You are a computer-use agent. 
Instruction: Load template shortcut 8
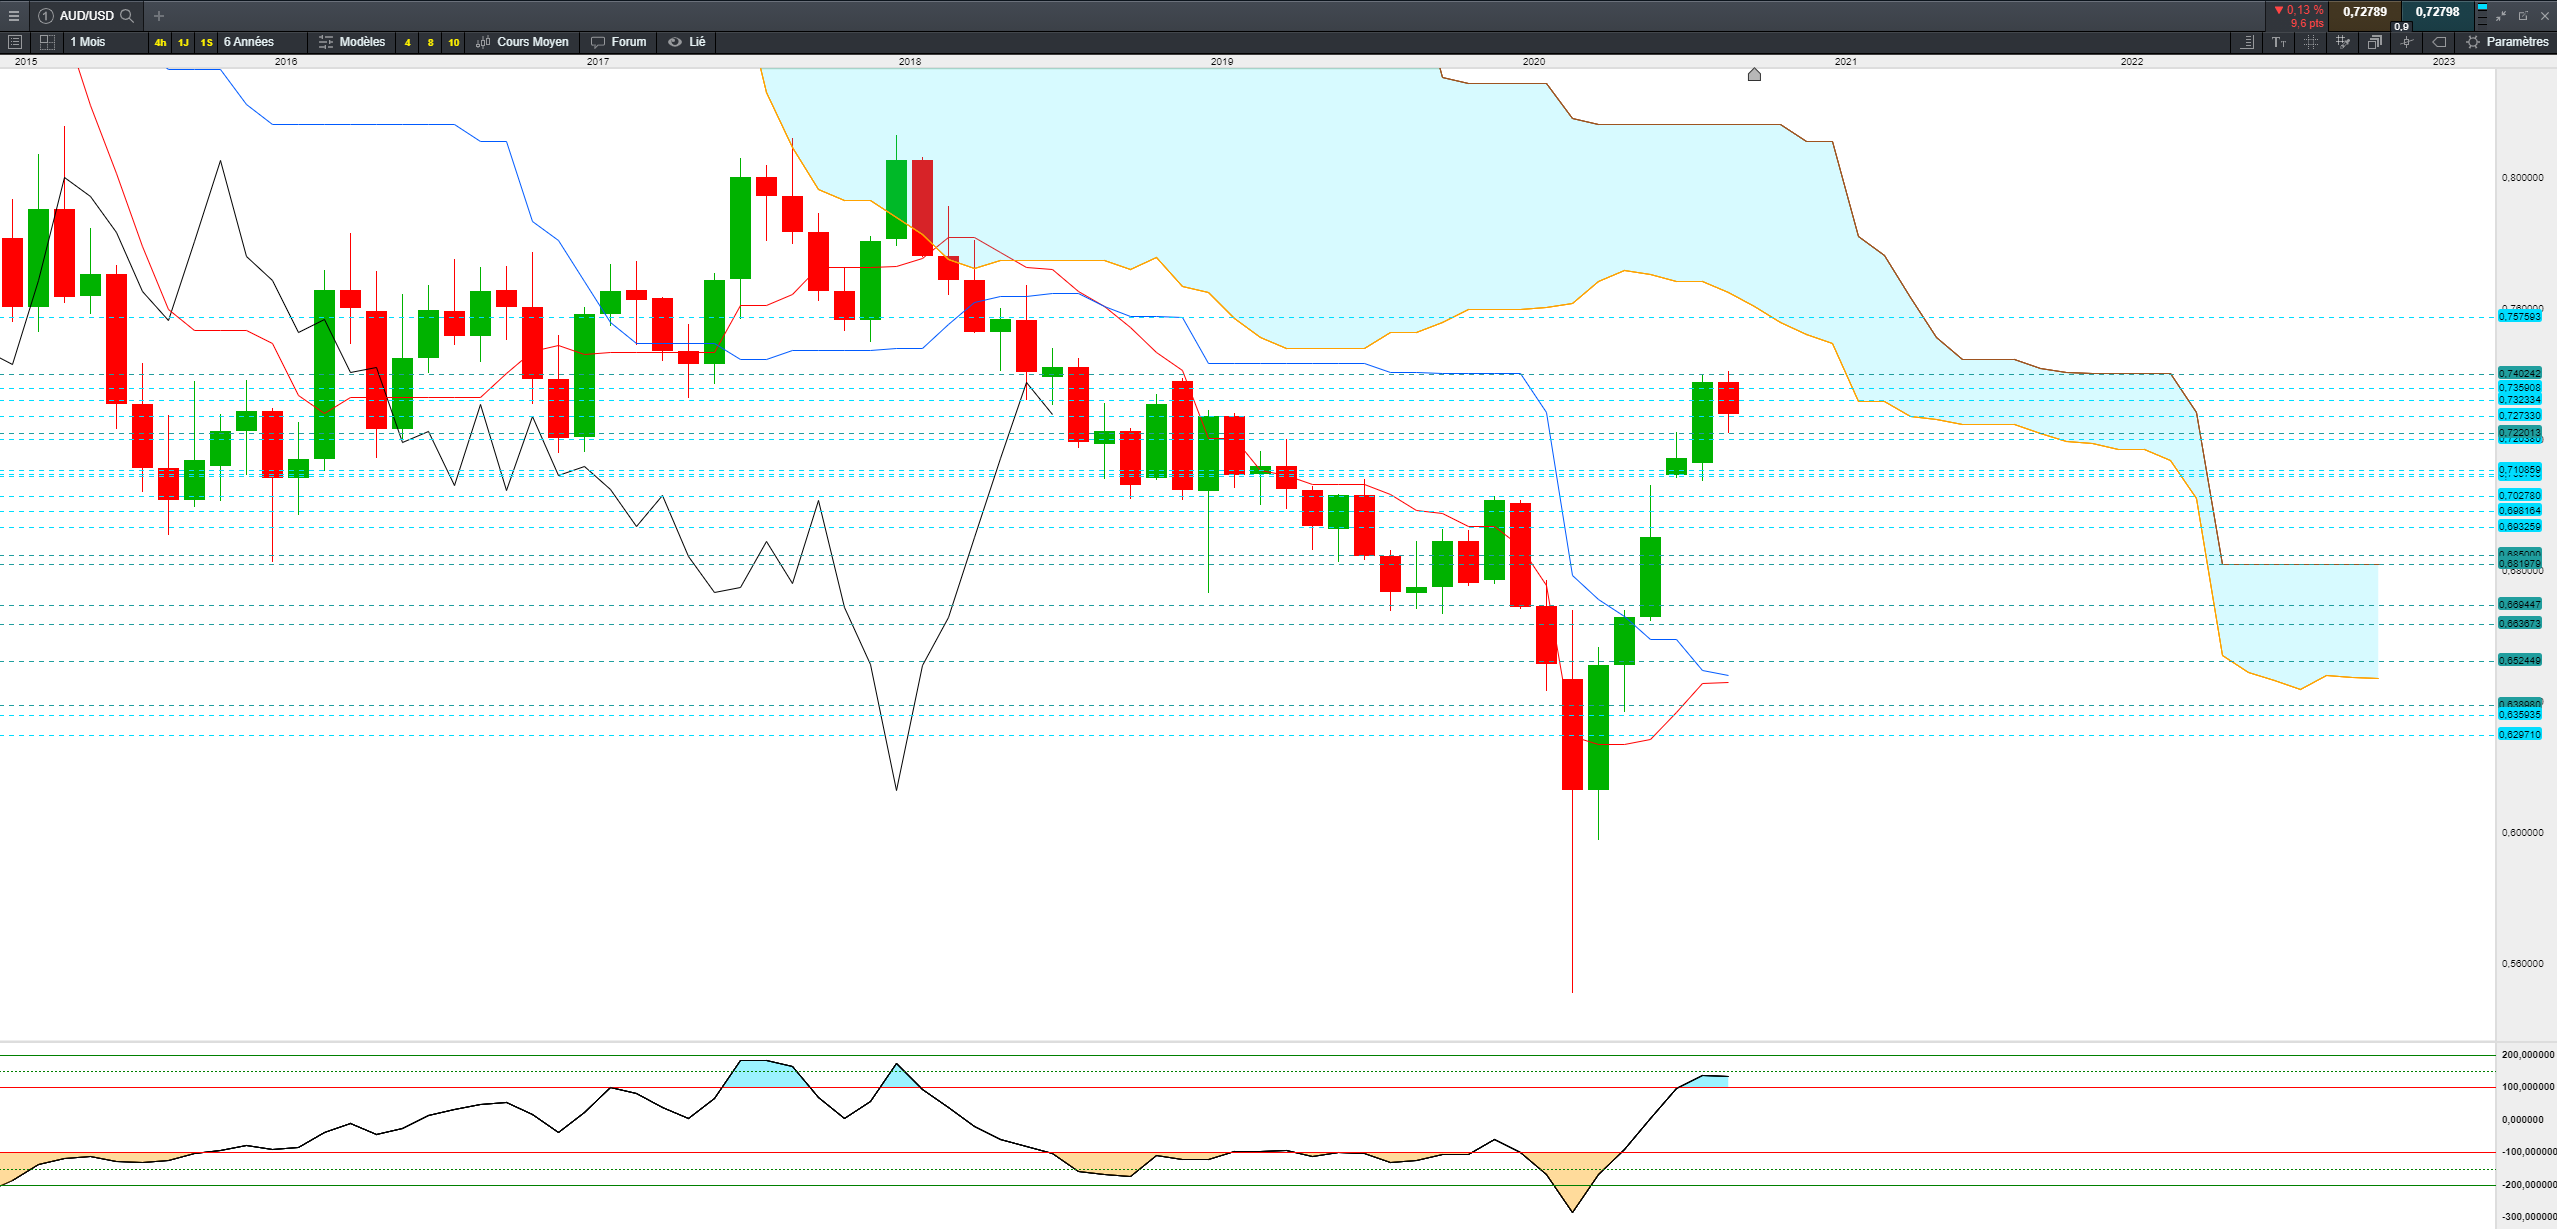(x=430, y=42)
